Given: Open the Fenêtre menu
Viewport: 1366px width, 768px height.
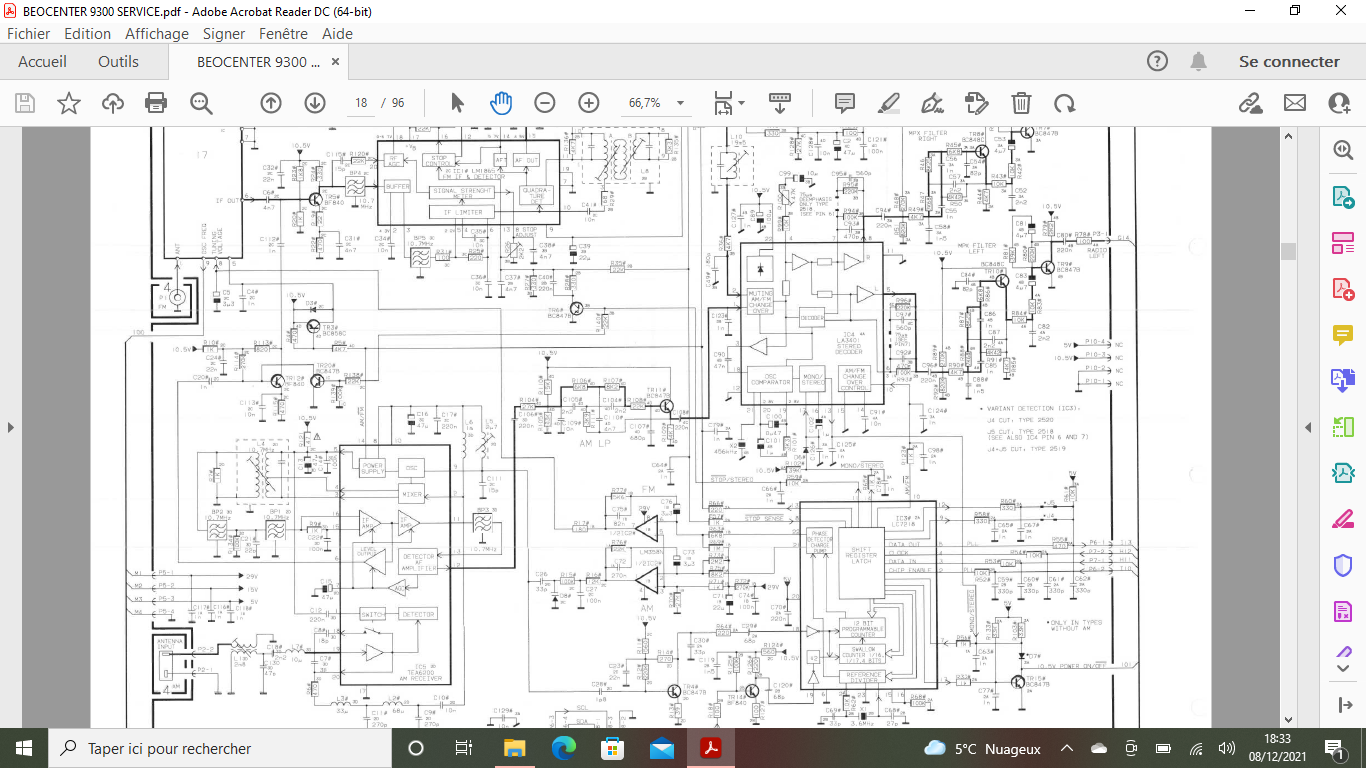Looking at the screenshot, I should (283, 33).
